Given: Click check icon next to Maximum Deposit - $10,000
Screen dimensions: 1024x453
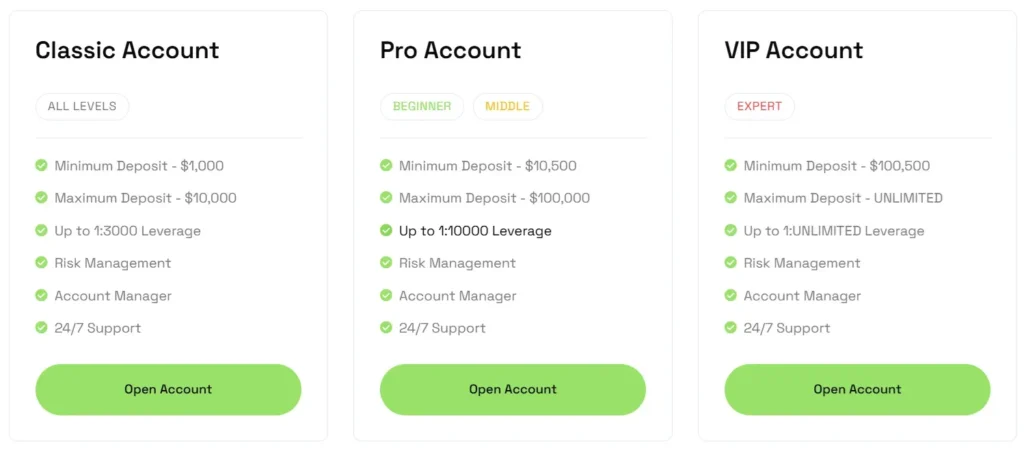Looking at the screenshot, I should [x=42, y=198].
